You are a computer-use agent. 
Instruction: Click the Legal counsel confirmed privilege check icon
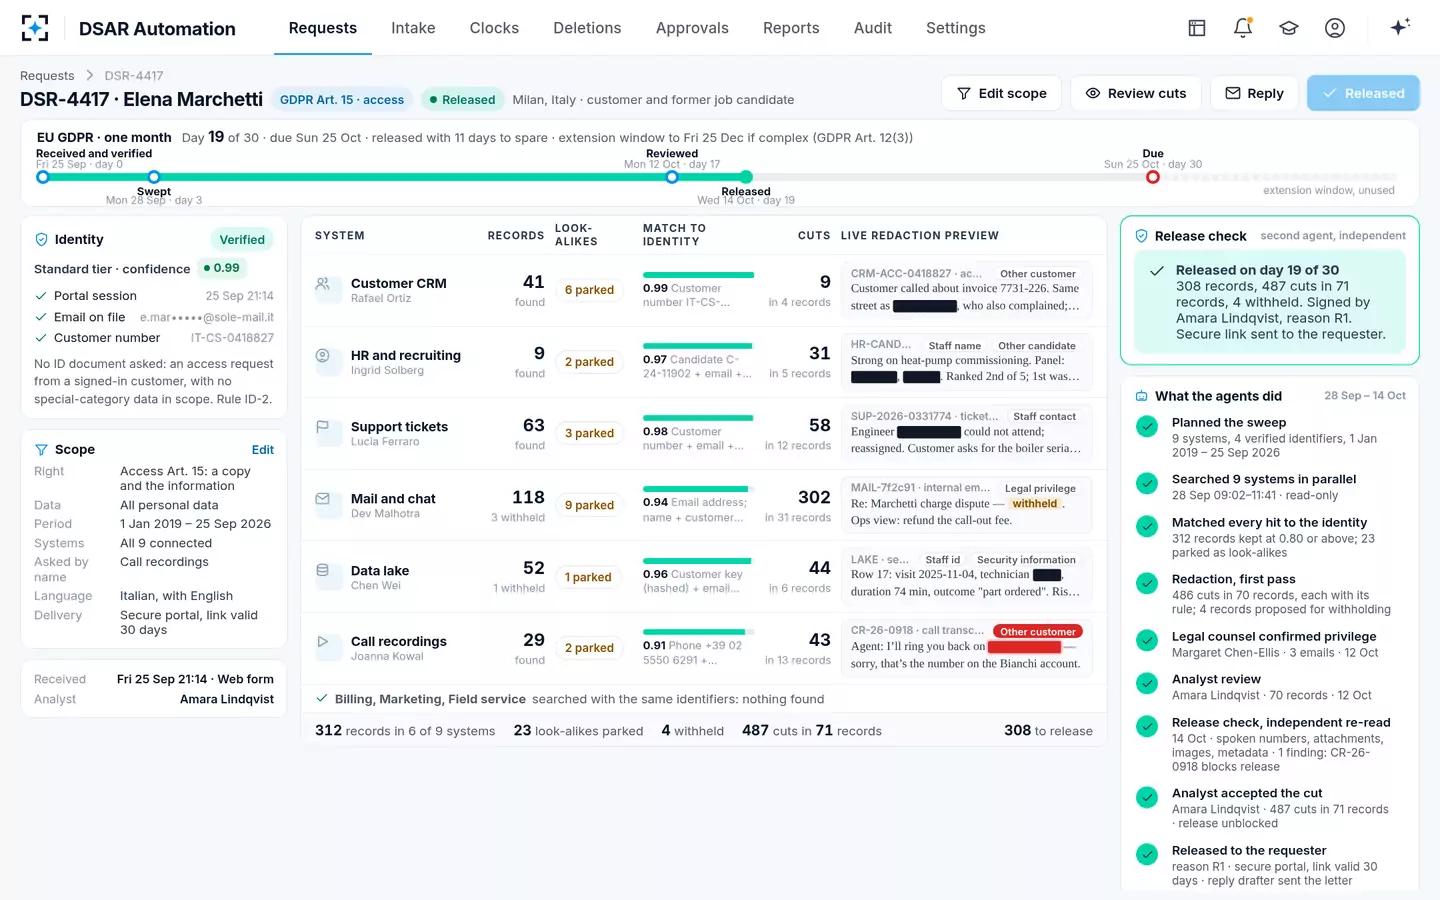[x=1147, y=640]
